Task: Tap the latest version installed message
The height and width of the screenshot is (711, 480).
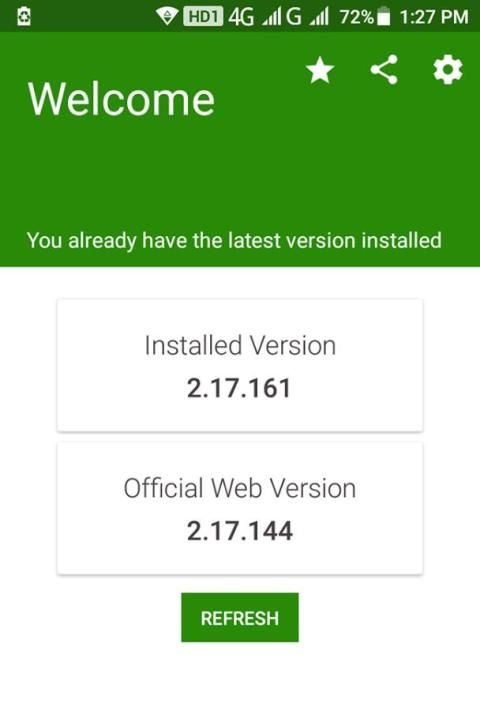Action: (234, 241)
